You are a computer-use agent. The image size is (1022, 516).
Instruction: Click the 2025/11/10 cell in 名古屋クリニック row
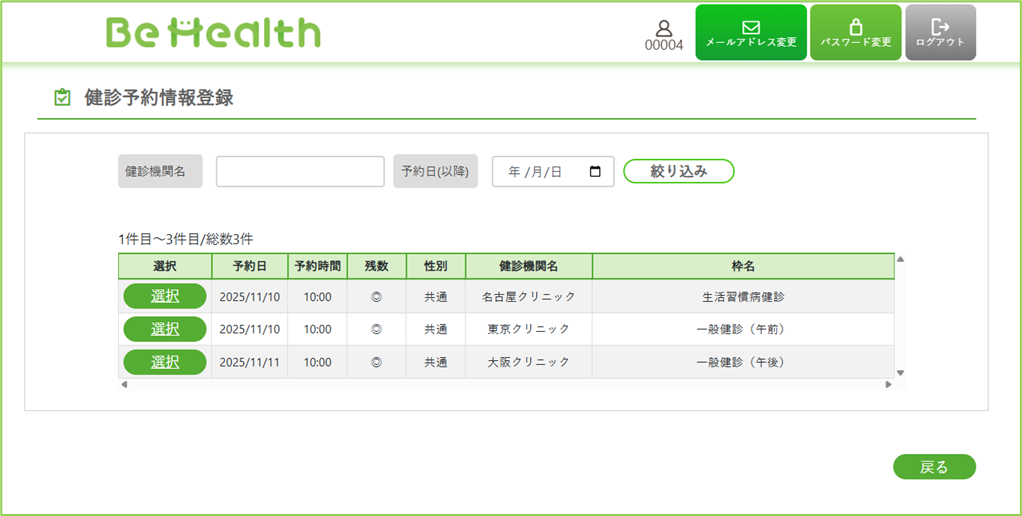pyautogui.click(x=250, y=296)
